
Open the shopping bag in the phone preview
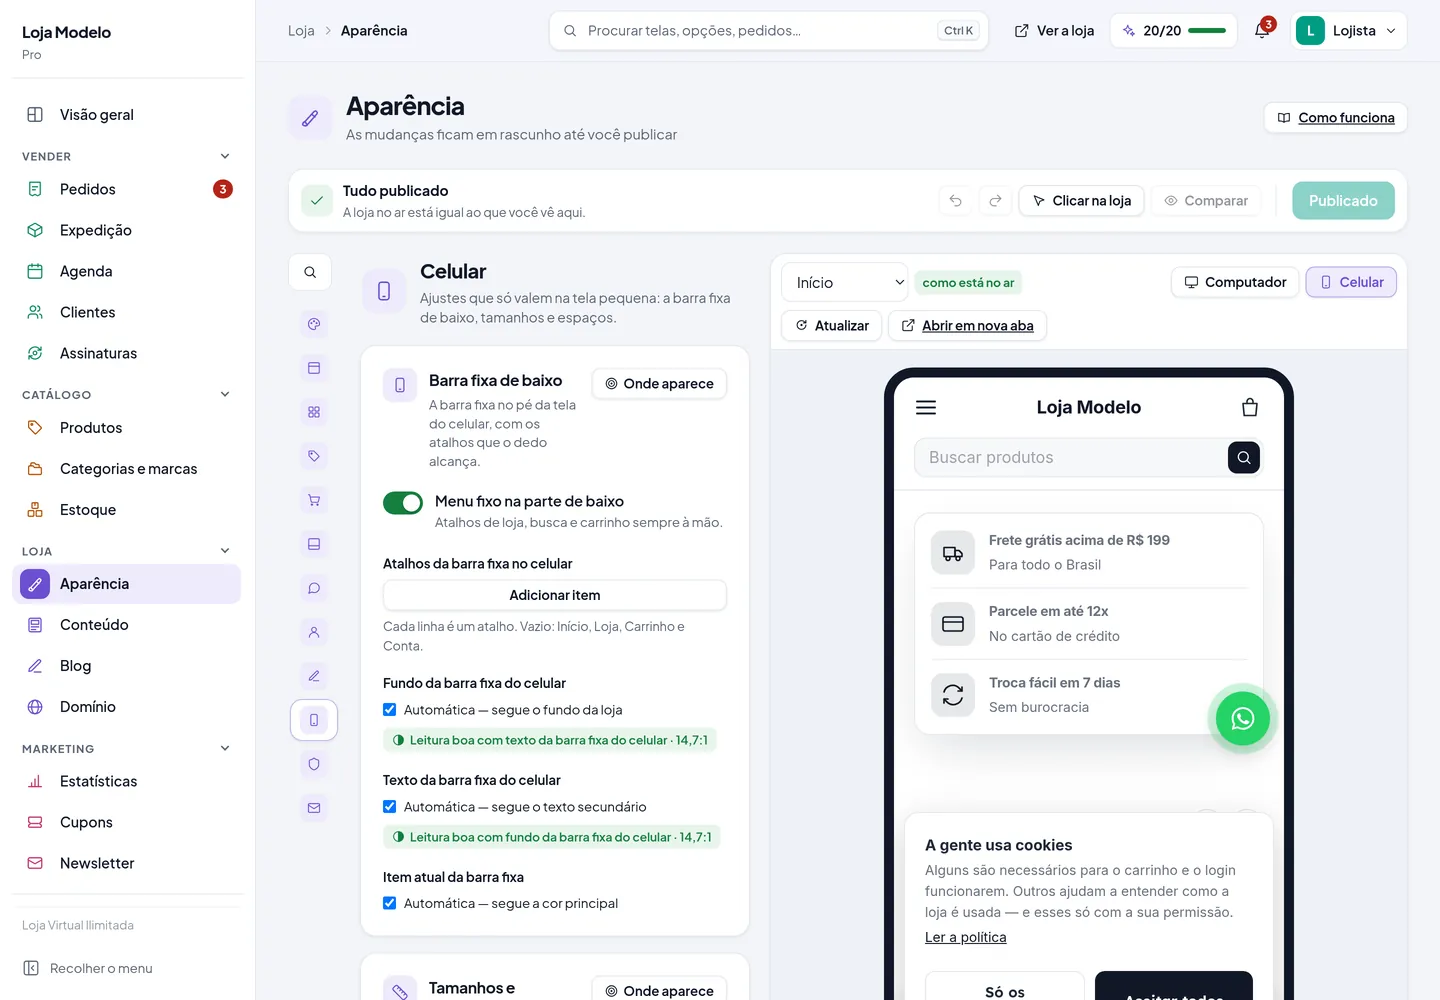1250,407
